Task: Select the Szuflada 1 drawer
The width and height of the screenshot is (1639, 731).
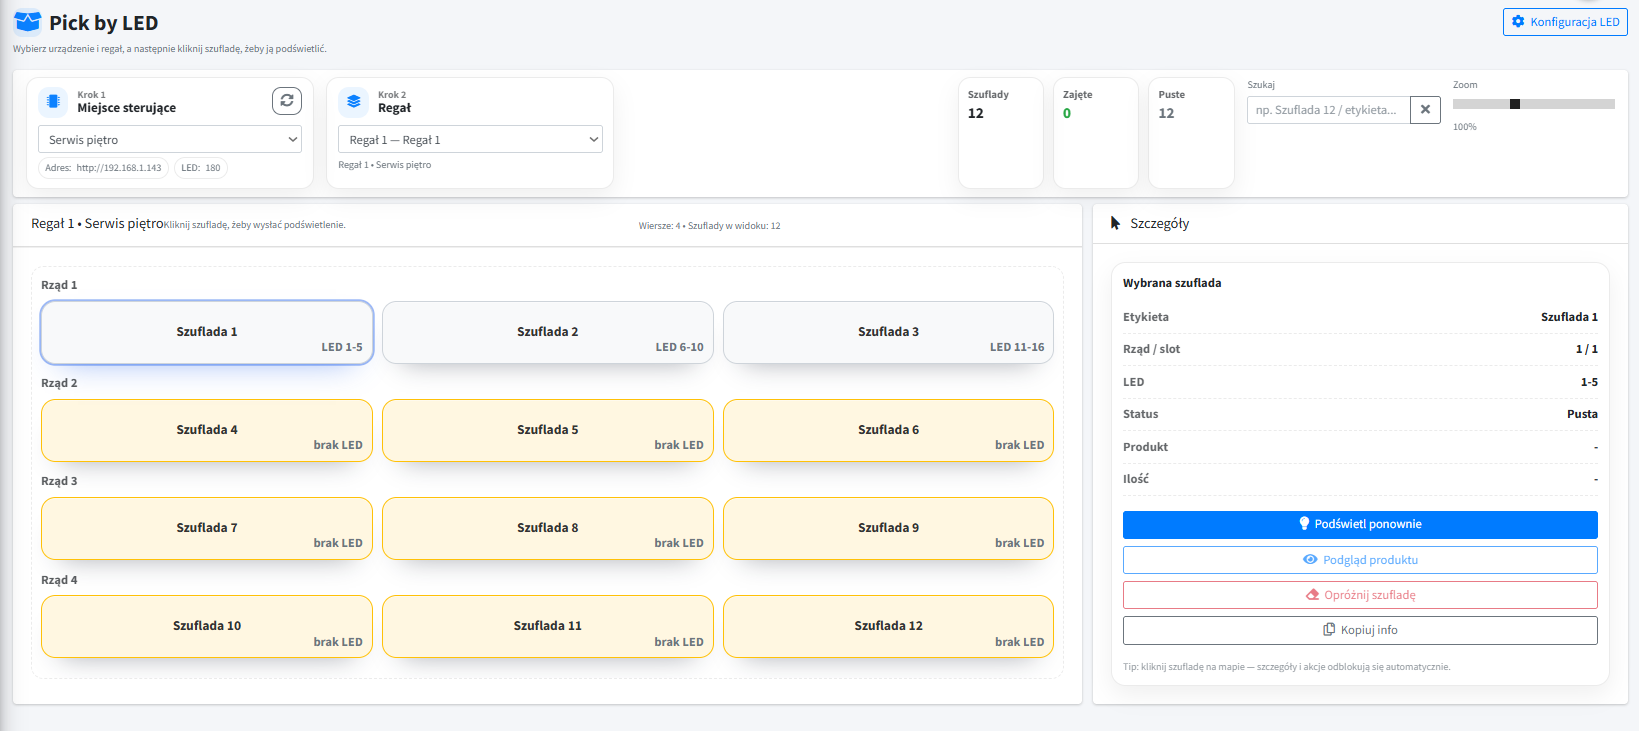Action: click(x=207, y=332)
